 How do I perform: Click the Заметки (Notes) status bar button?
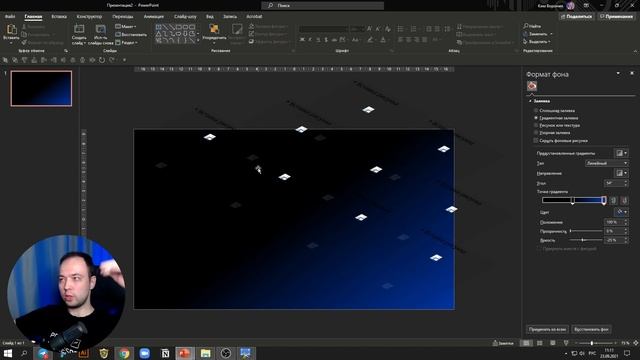(x=503, y=343)
